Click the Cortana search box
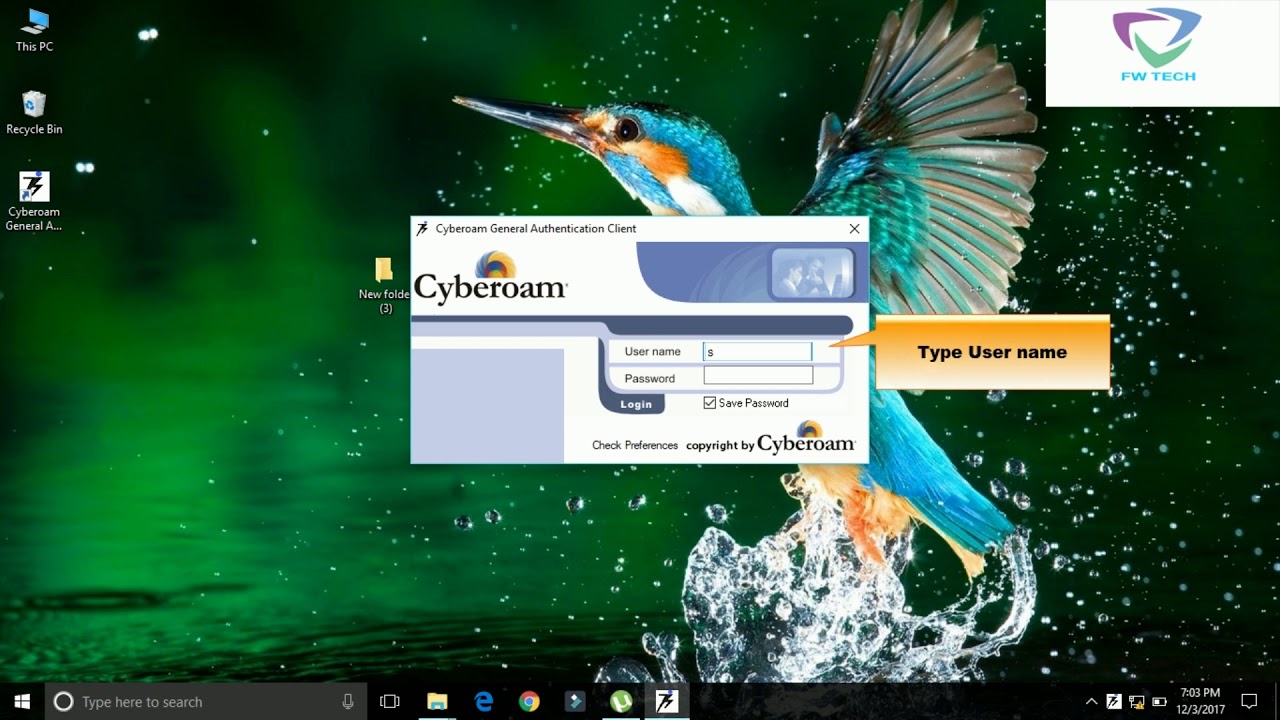 tap(205, 701)
